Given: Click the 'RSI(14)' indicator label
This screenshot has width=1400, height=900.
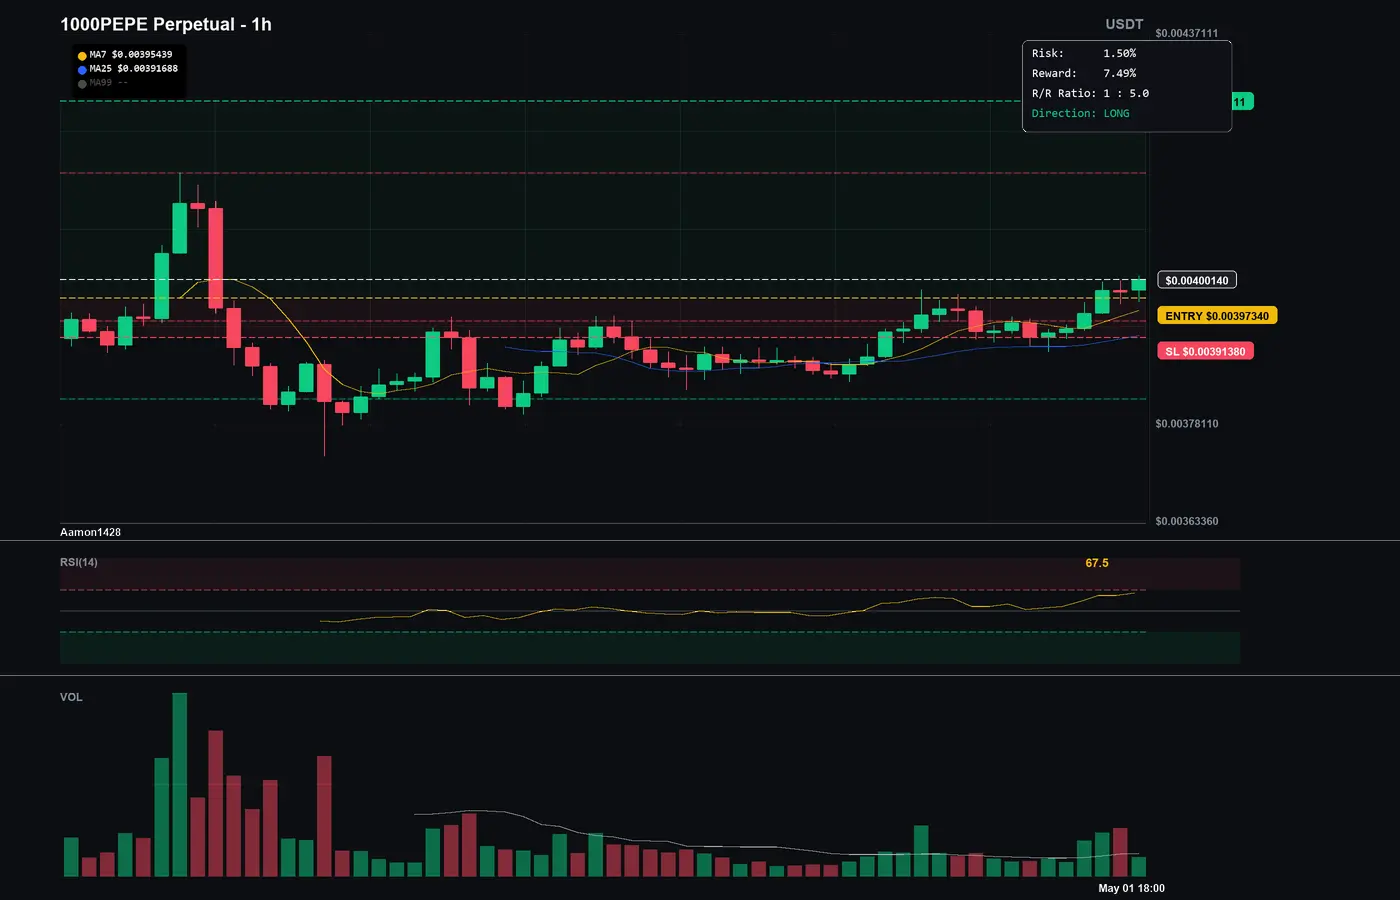Looking at the screenshot, I should tap(79, 562).
